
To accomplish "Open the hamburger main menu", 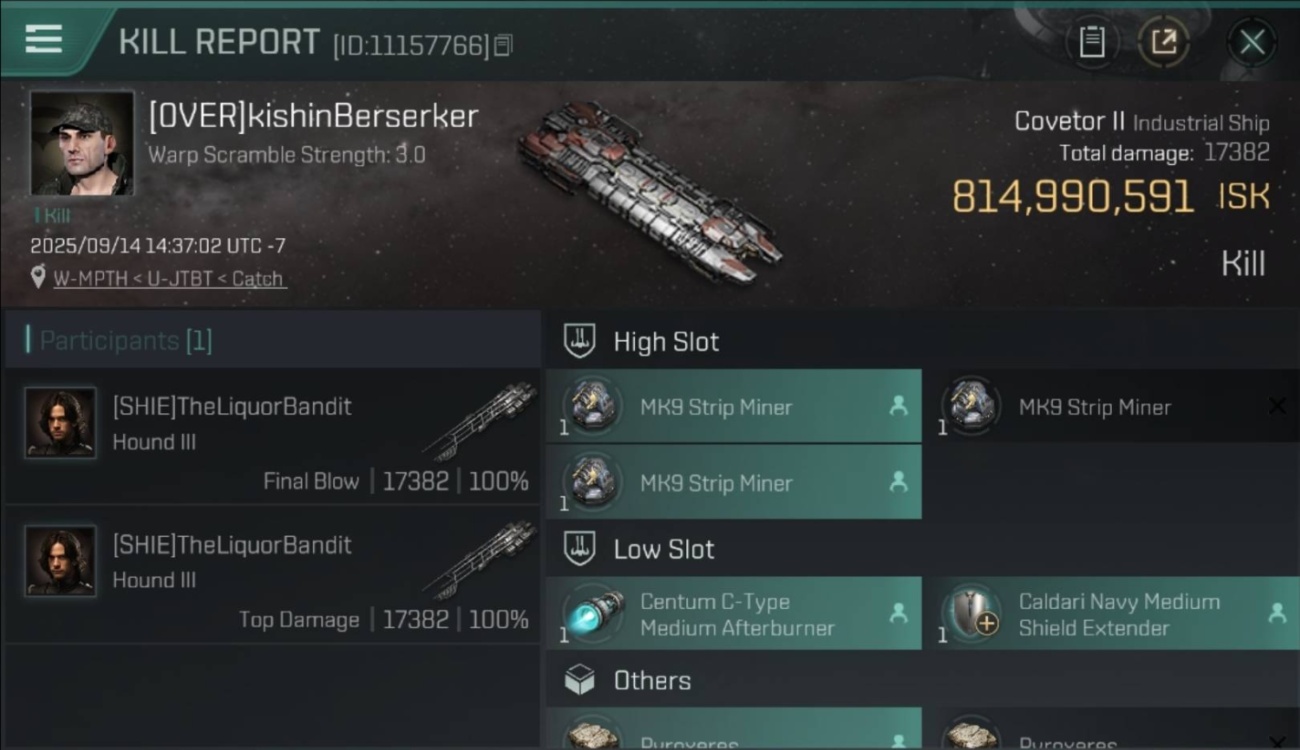I will pyautogui.click(x=43, y=39).
